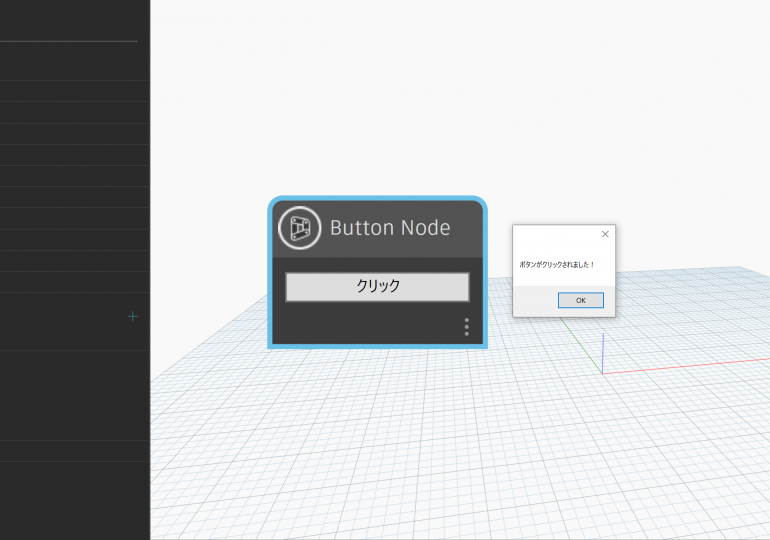Click the Button Node circular package icon
The image size is (770, 540).
[x=297, y=228]
